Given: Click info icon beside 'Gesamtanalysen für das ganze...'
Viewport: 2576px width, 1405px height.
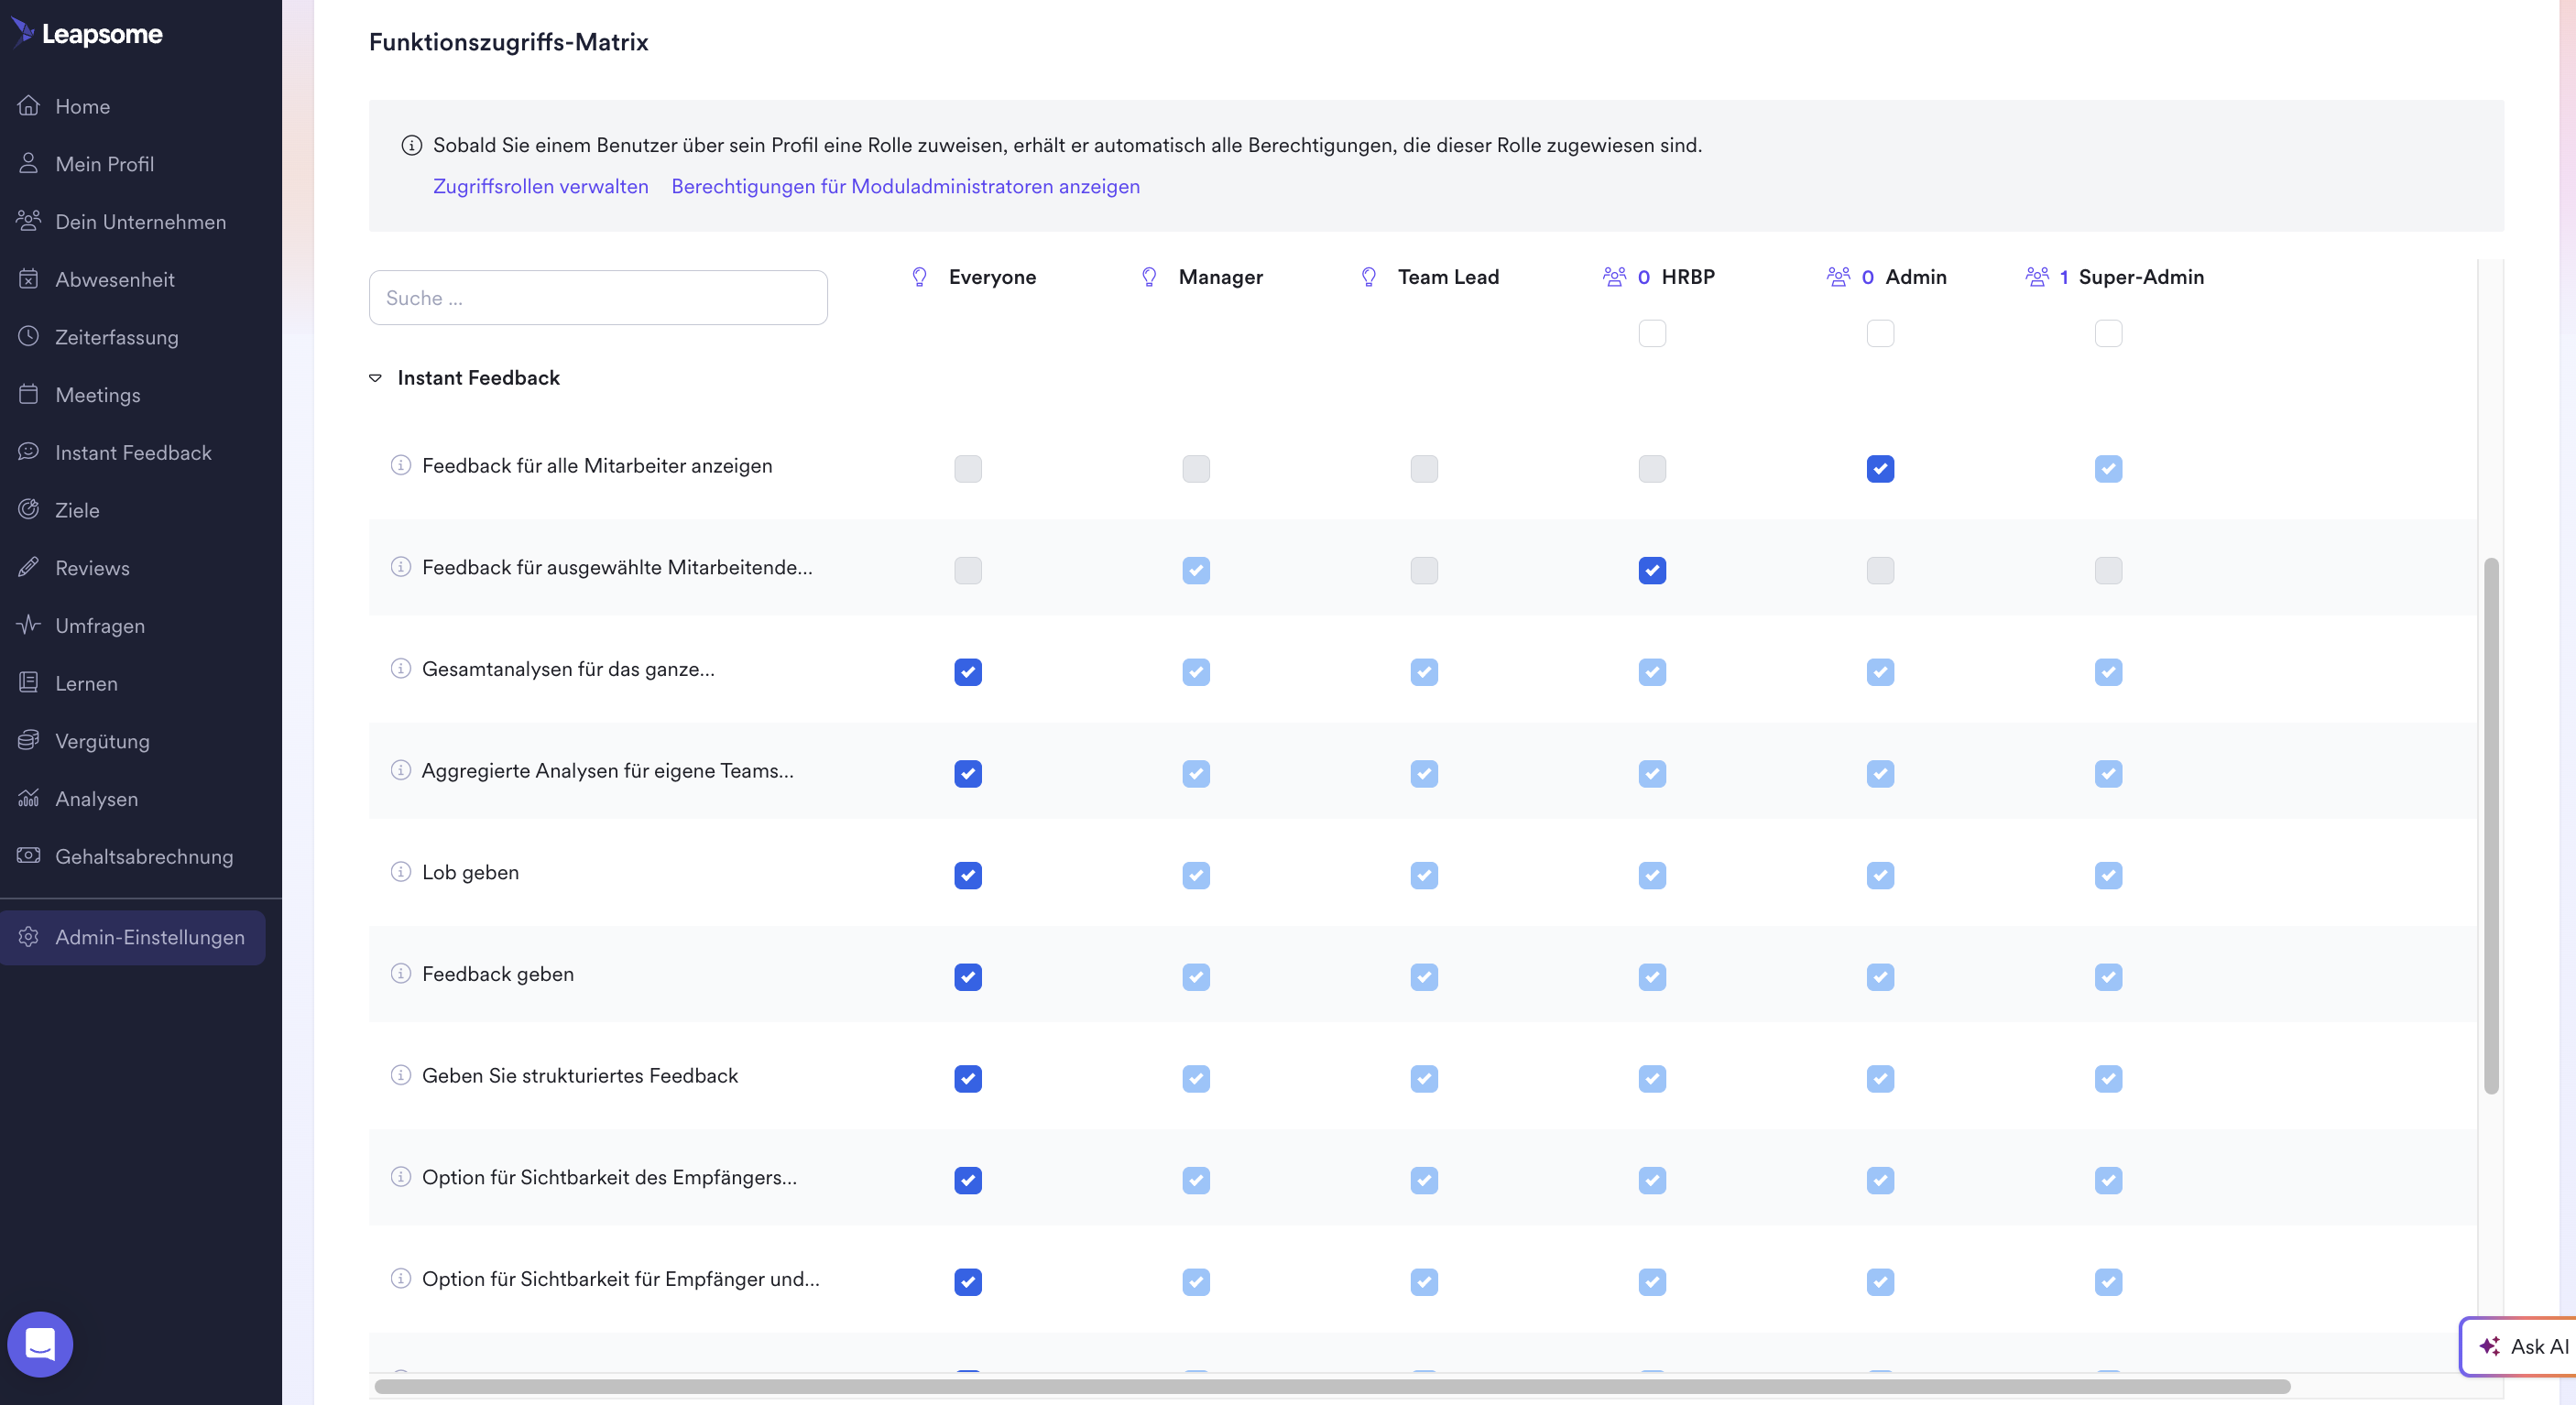Looking at the screenshot, I should point(401,668).
